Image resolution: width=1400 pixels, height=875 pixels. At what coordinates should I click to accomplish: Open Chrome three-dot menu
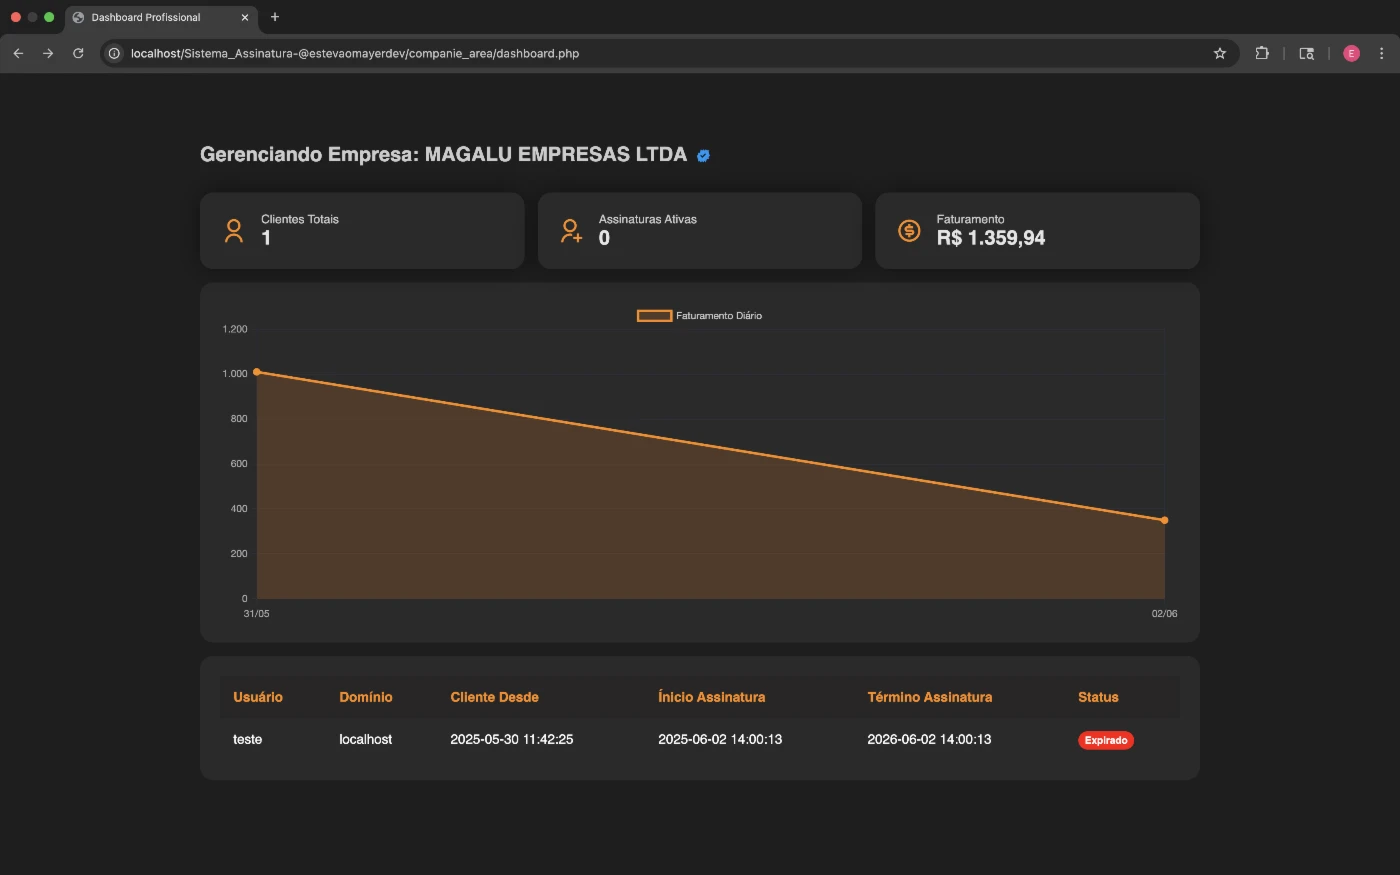[x=1382, y=53]
